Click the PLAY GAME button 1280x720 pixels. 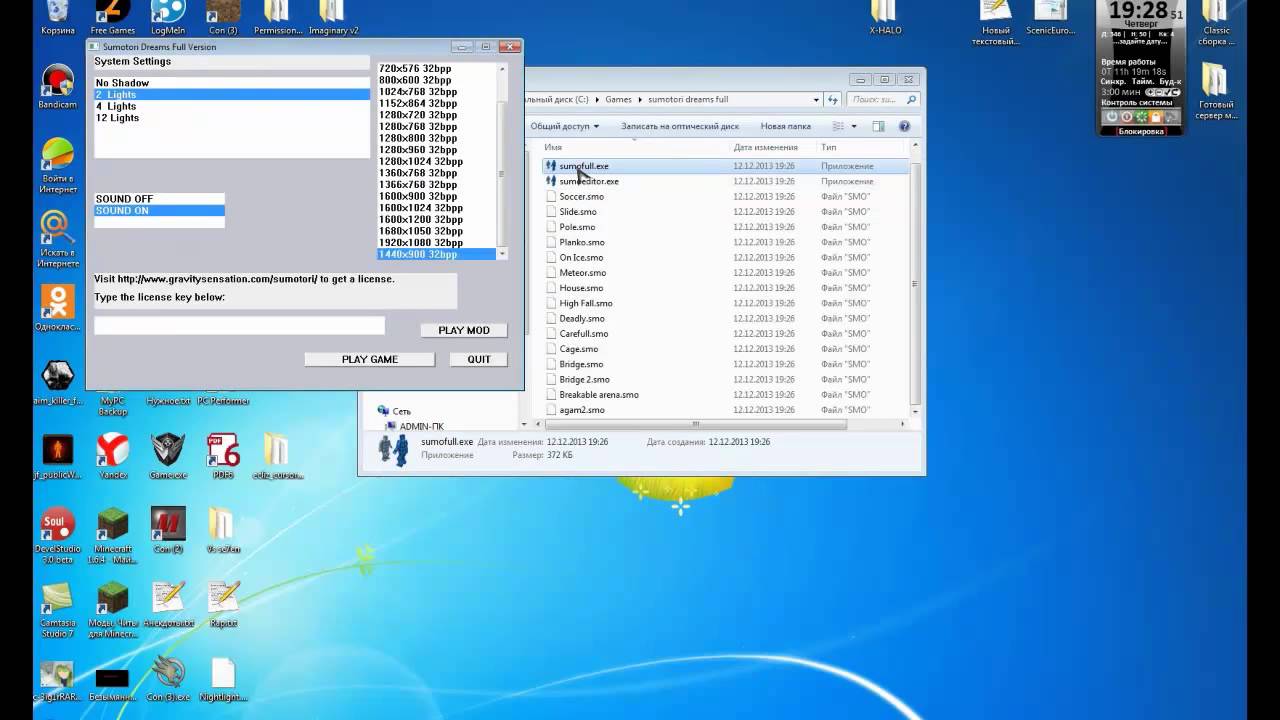[x=370, y=359]
